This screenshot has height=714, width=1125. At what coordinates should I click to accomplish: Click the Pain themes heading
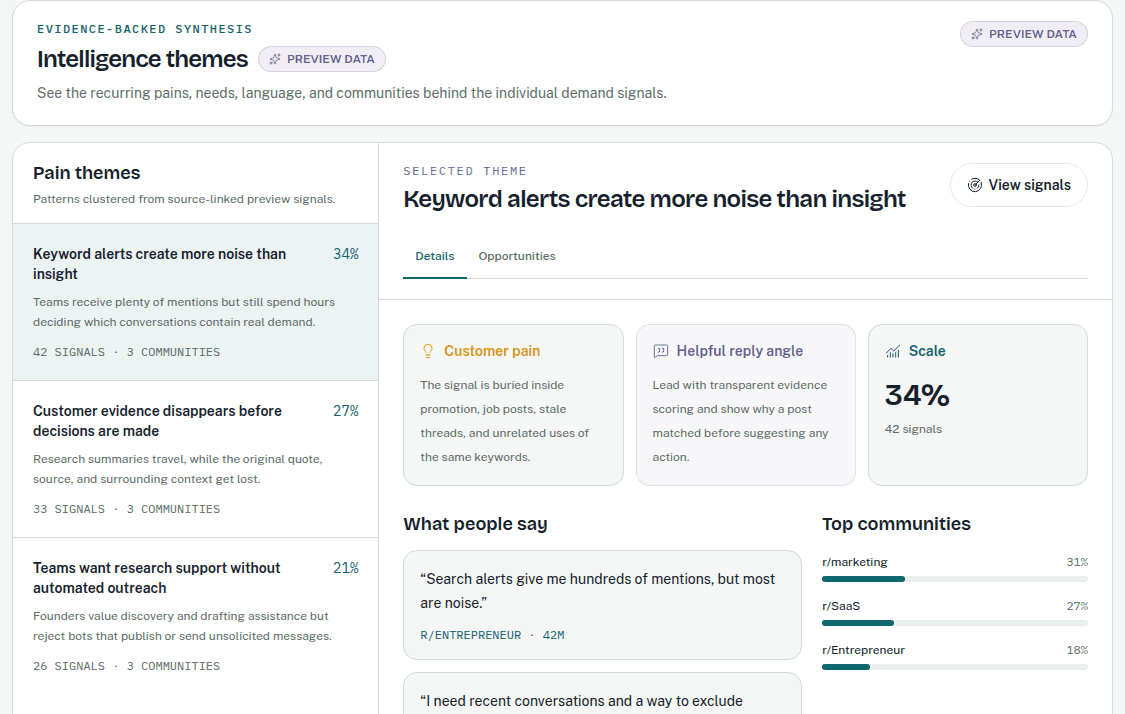click(87, 173)
